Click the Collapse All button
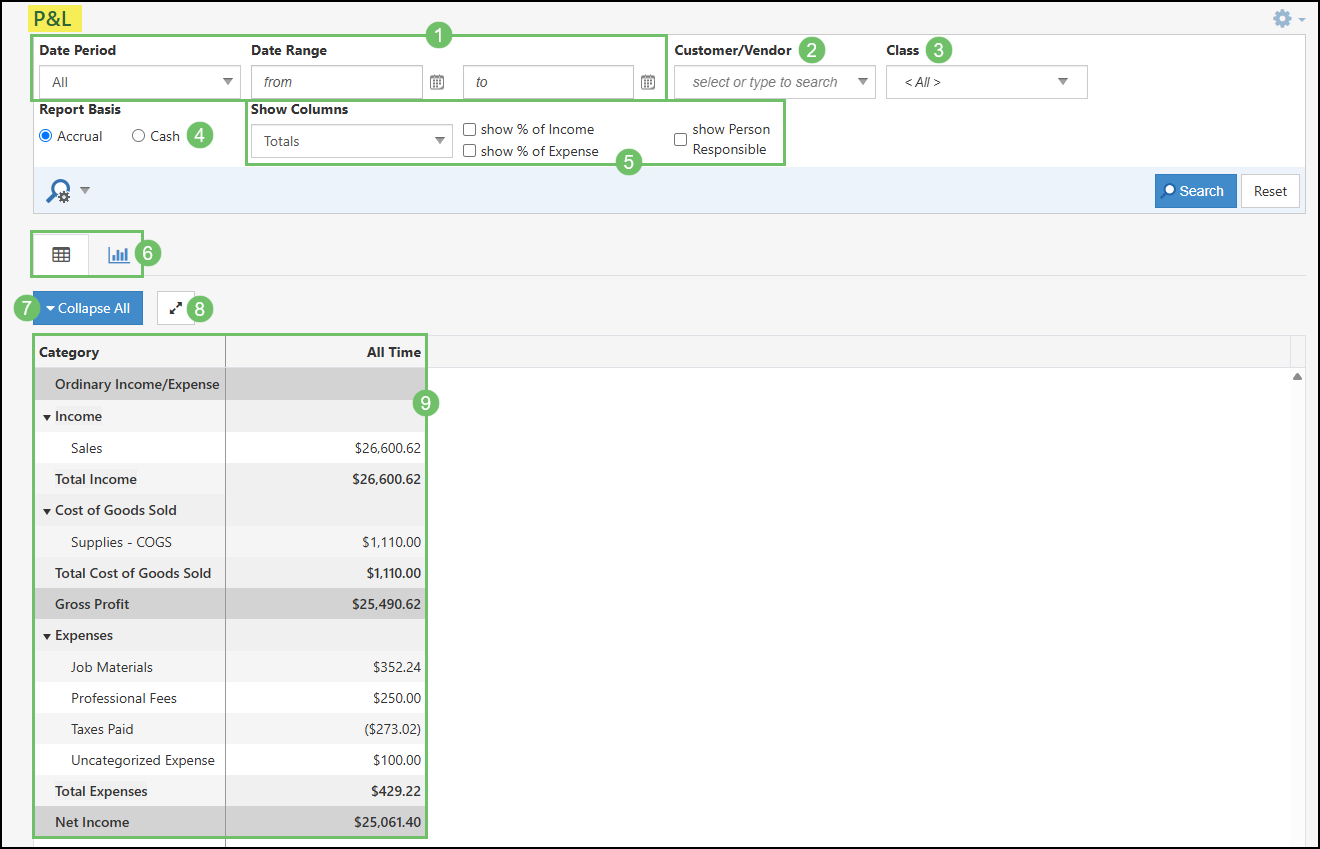This screenshot has height=849, width=1320. [x=88, y=308]
